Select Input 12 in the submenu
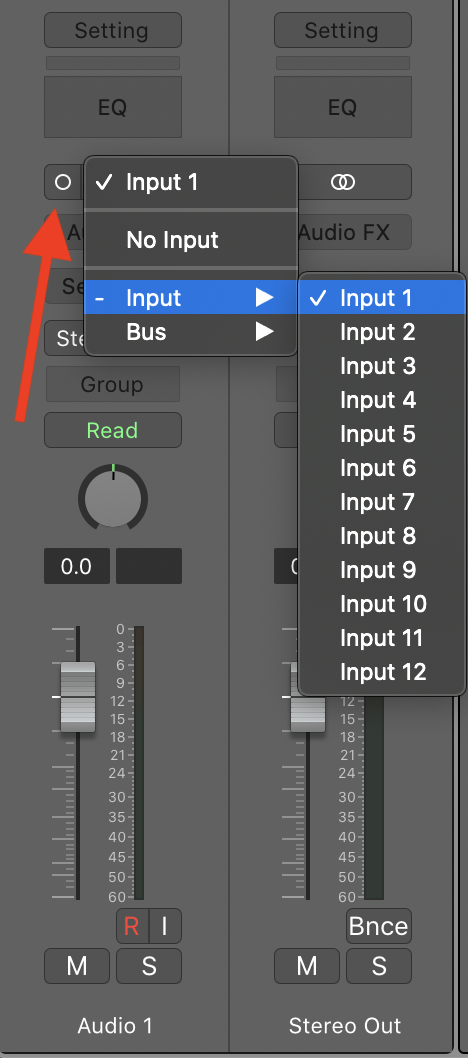This screenshot has height=1058, width=468. click(382, 672)
